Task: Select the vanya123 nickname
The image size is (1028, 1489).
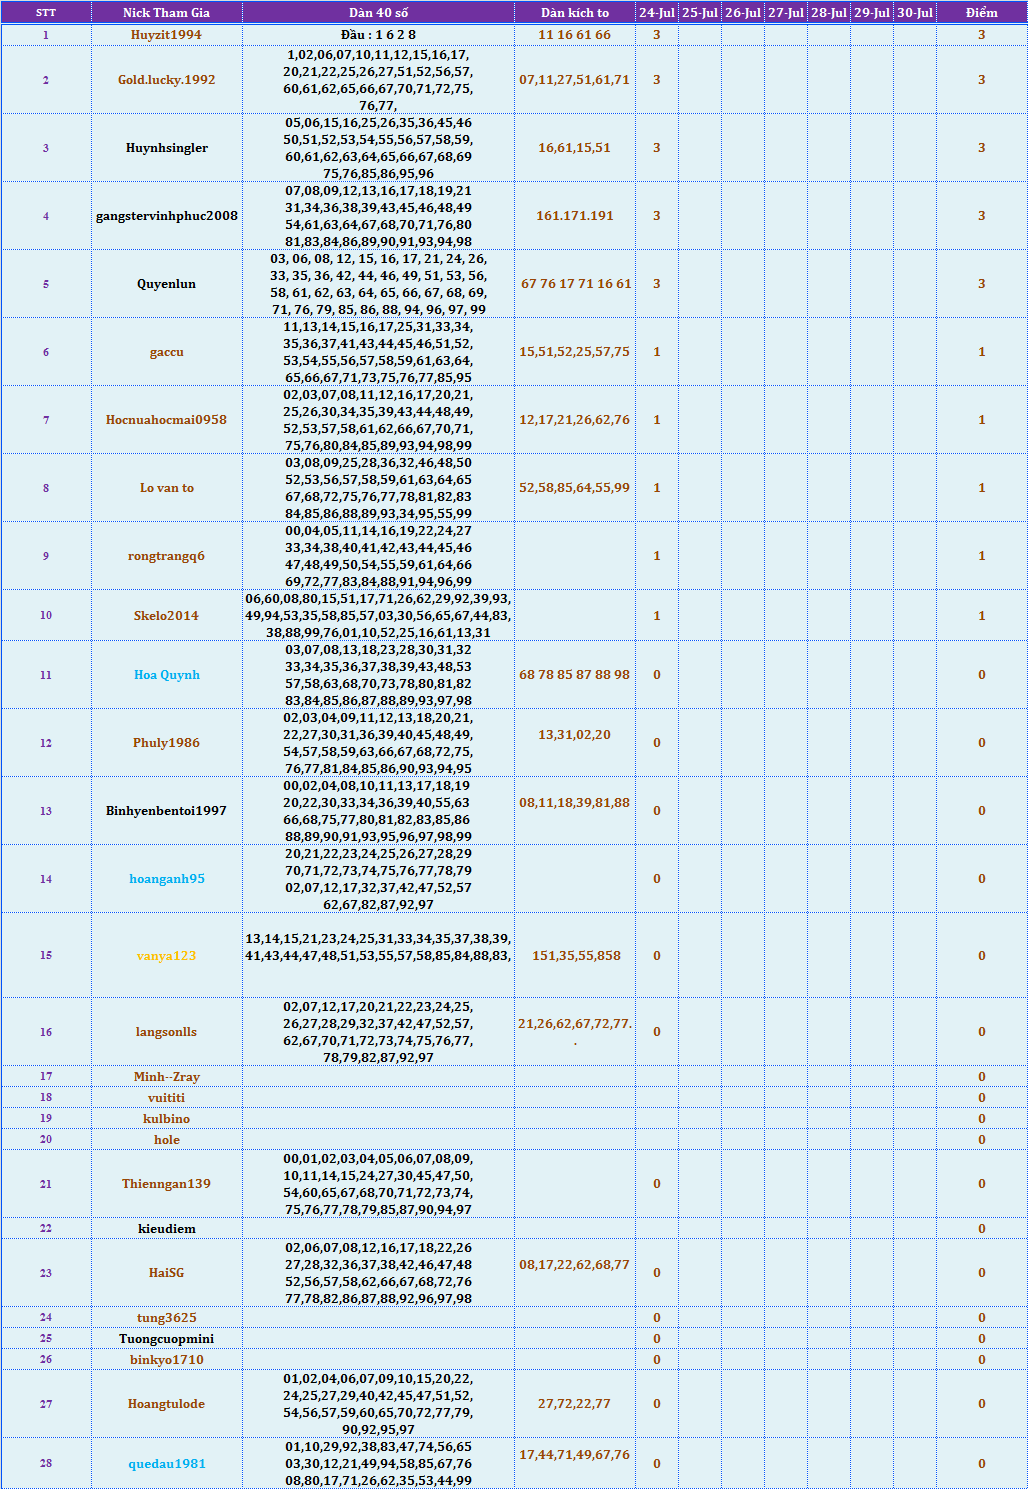Action: (166, 956)
